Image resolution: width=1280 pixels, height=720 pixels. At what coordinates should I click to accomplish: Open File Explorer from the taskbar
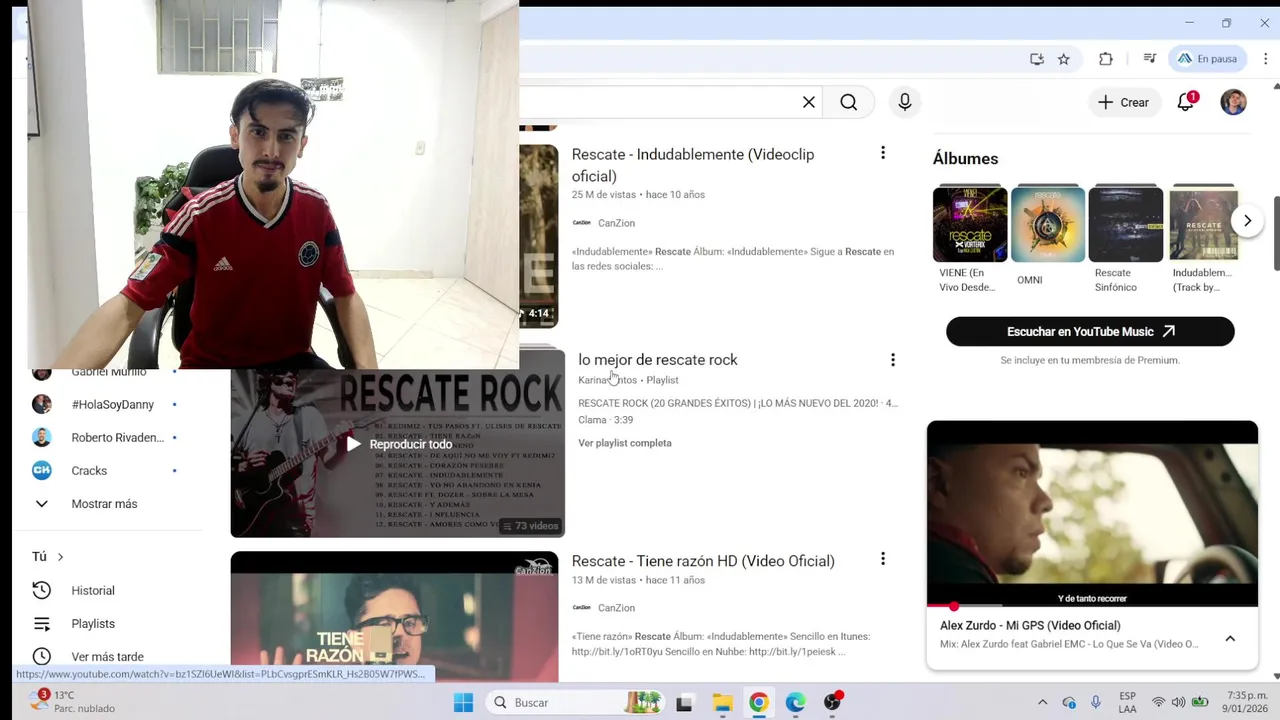click(722, 702)
